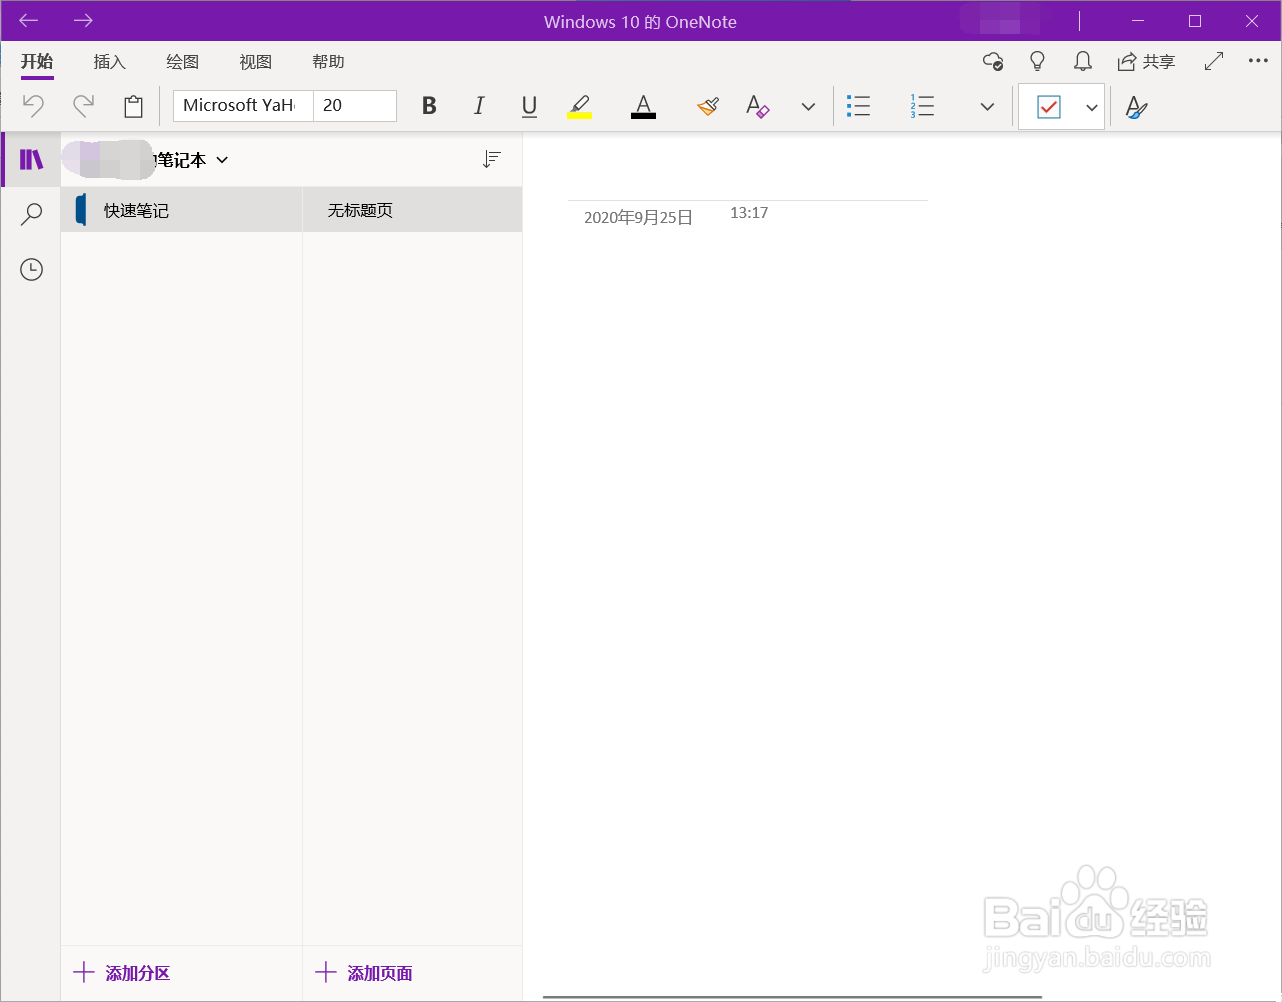Click the font size box showing 20
Image resolution: width=1282 pixels, height=1002 pixels.
[x=355, y=106]
